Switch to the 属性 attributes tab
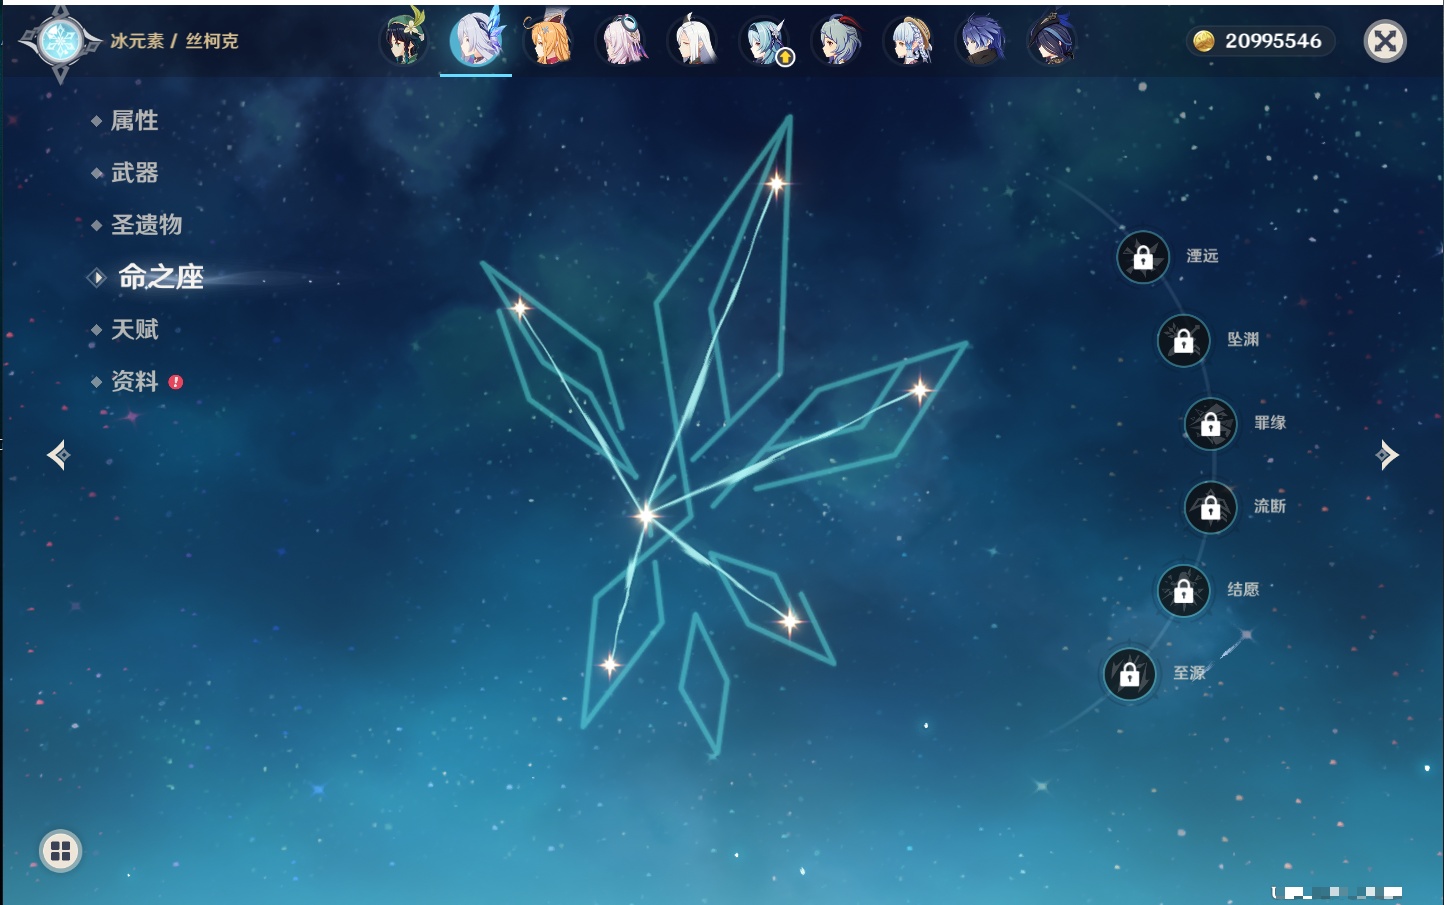This screenshot has width=1444, height=905. click(x=134, y=121)
